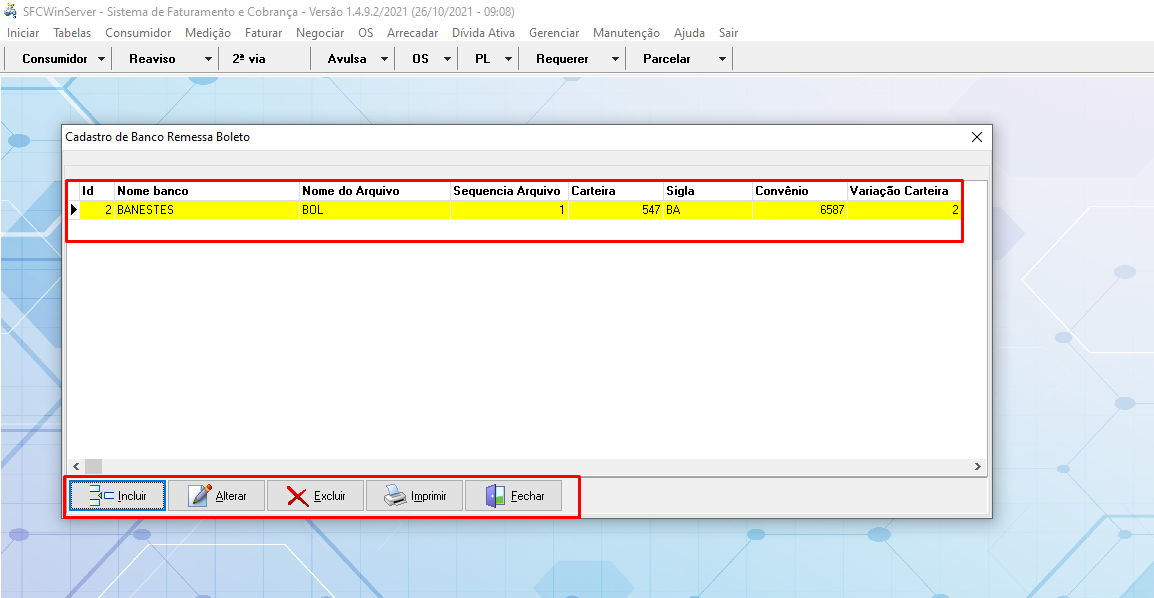Close the Cadastro de Banco Remessa Boleto dialog
Screen dimensions: 1154x598
coord(977,137)
